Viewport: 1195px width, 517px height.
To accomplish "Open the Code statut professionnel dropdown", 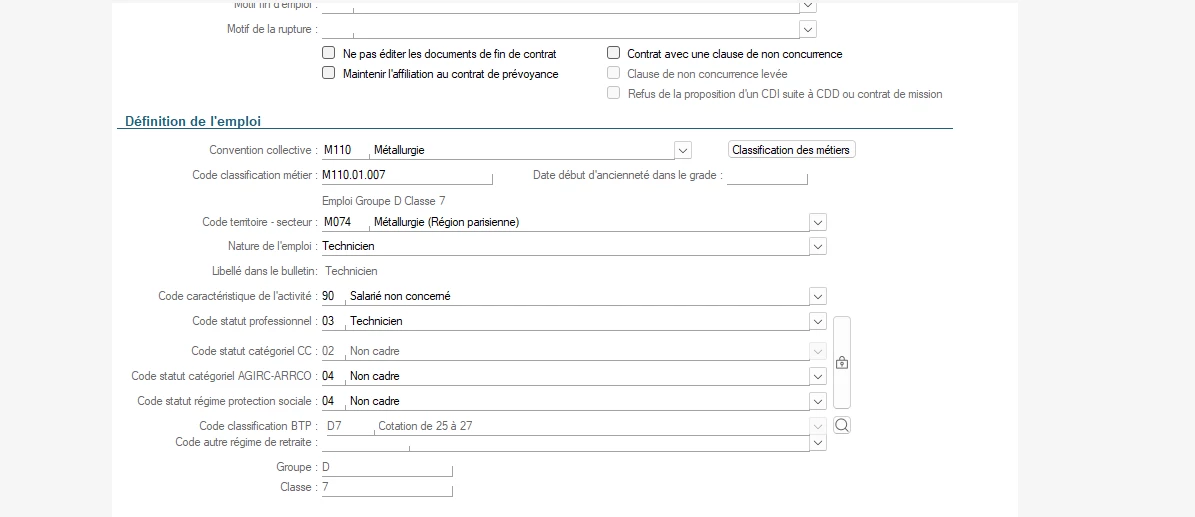I will (818, 321).
